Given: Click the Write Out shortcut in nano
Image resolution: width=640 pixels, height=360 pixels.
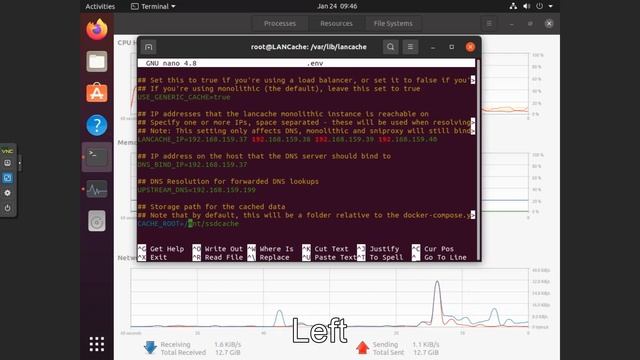Looking at the screenshot, I should [218, 249].
